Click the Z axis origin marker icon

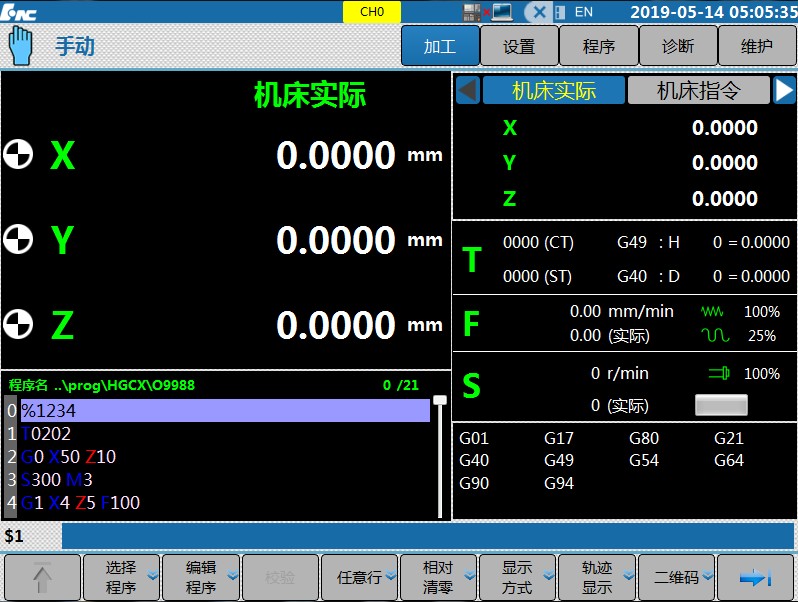coord(17,325)
